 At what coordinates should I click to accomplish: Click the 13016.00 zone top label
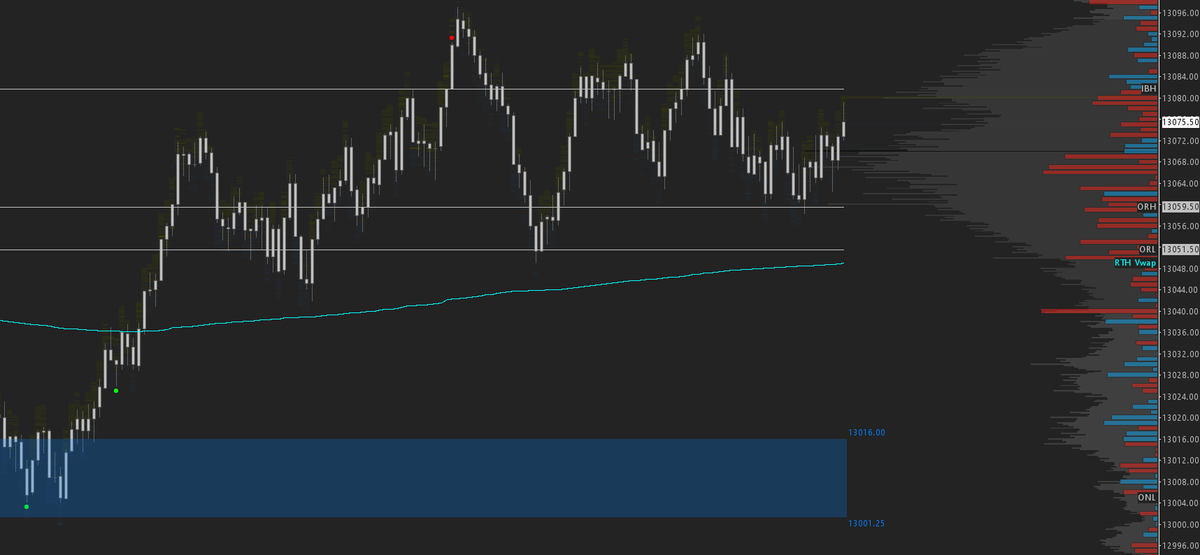pyautogui.click(x=867, y=432)
